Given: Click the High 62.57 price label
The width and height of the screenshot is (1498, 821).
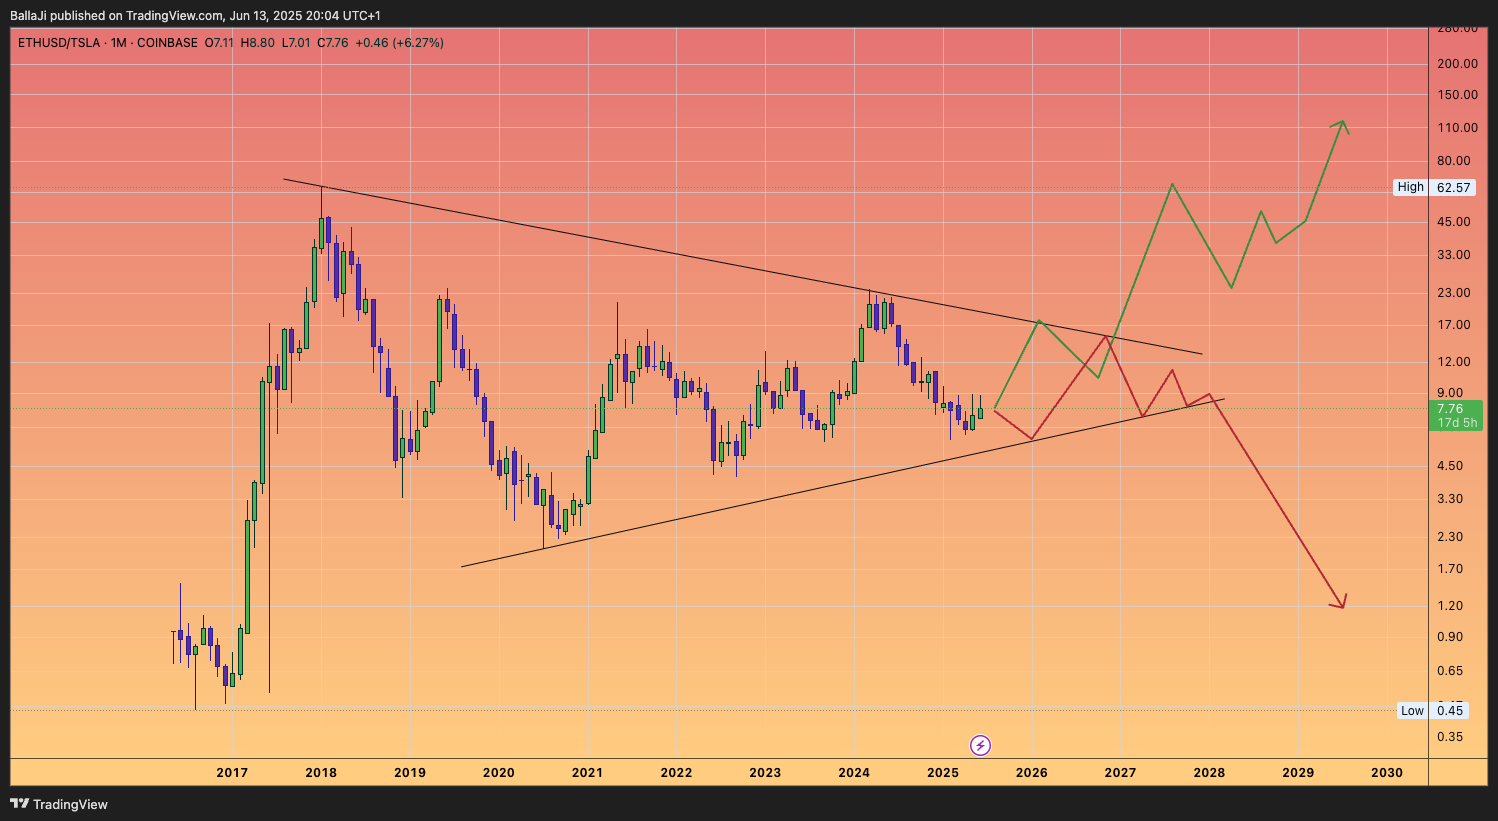Looking at the screenshot, I should 1435,187.
